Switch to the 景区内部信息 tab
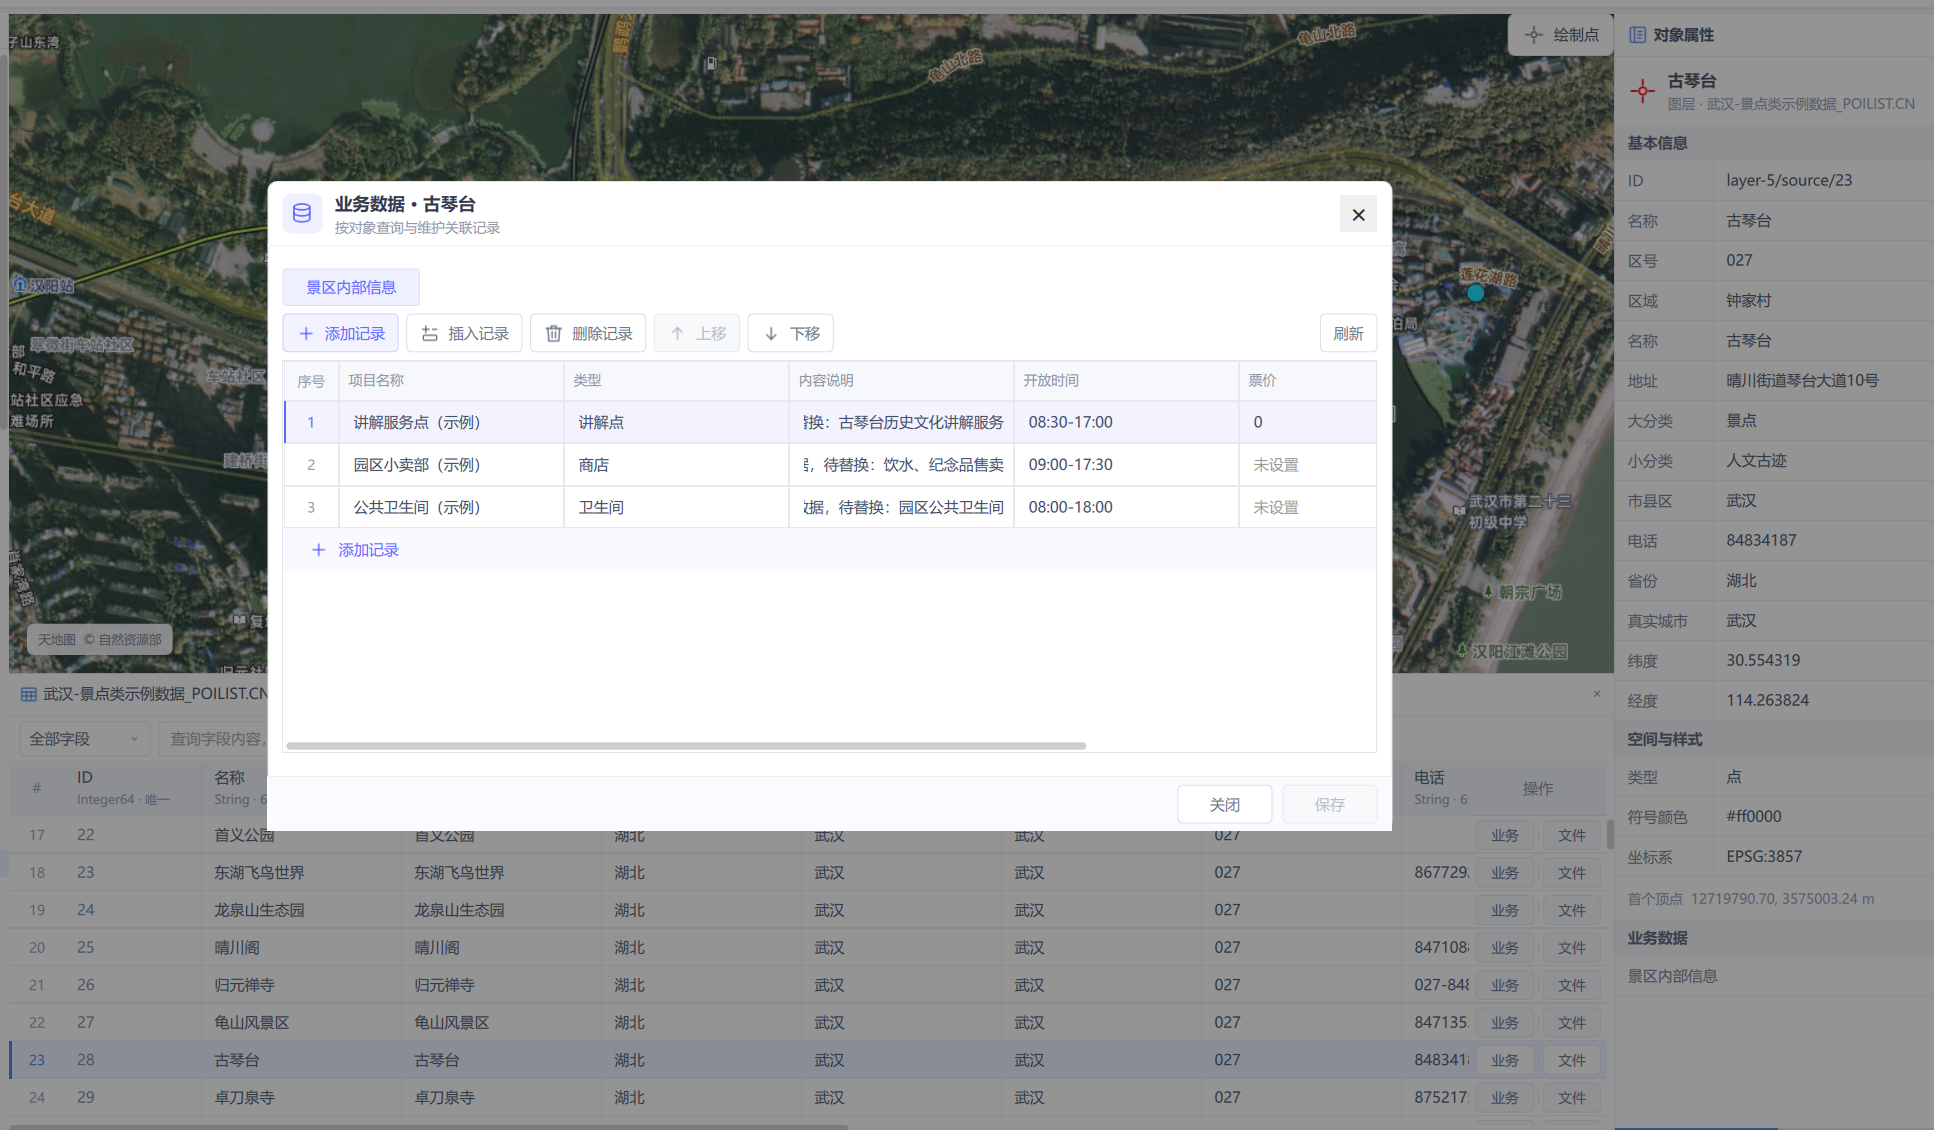The image size is (1934, 1130). (351, 287)
